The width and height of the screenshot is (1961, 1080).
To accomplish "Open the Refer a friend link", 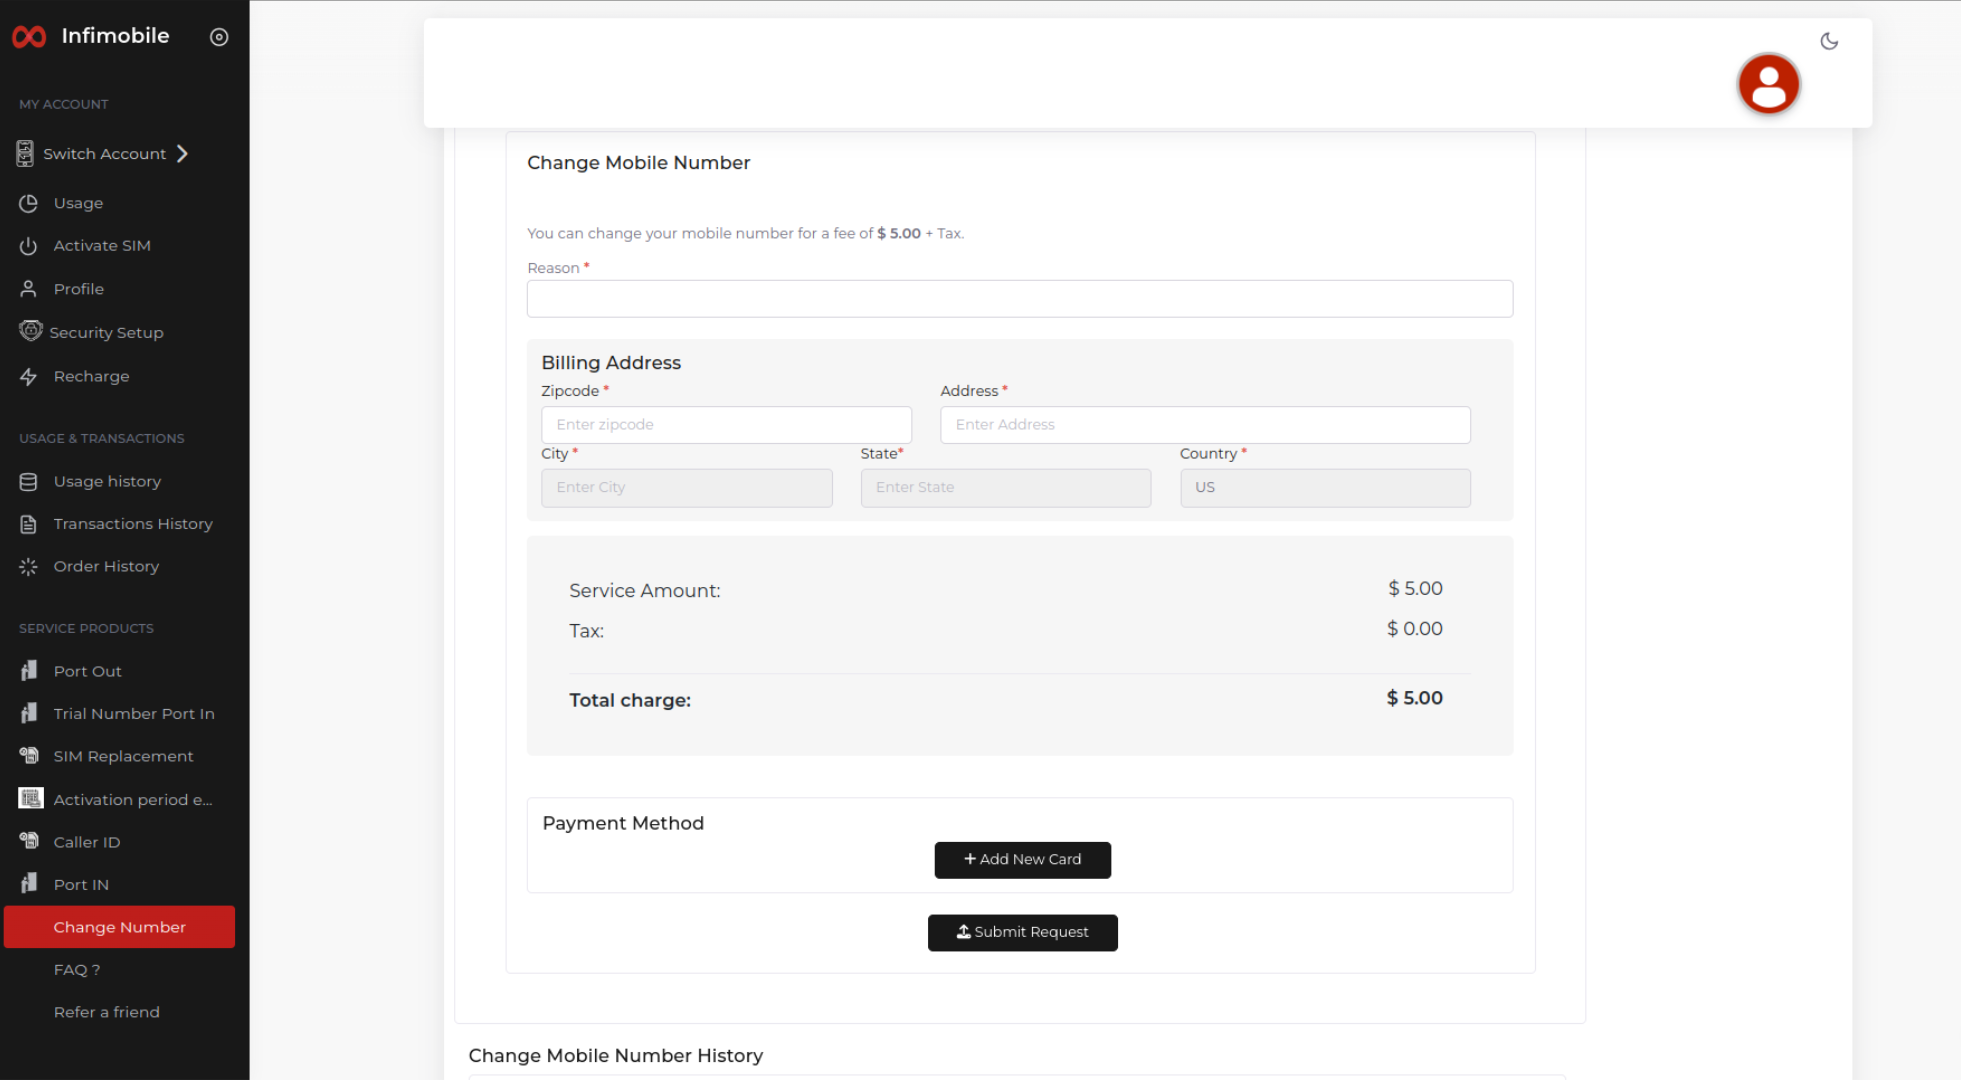I will coord(107,1012).
